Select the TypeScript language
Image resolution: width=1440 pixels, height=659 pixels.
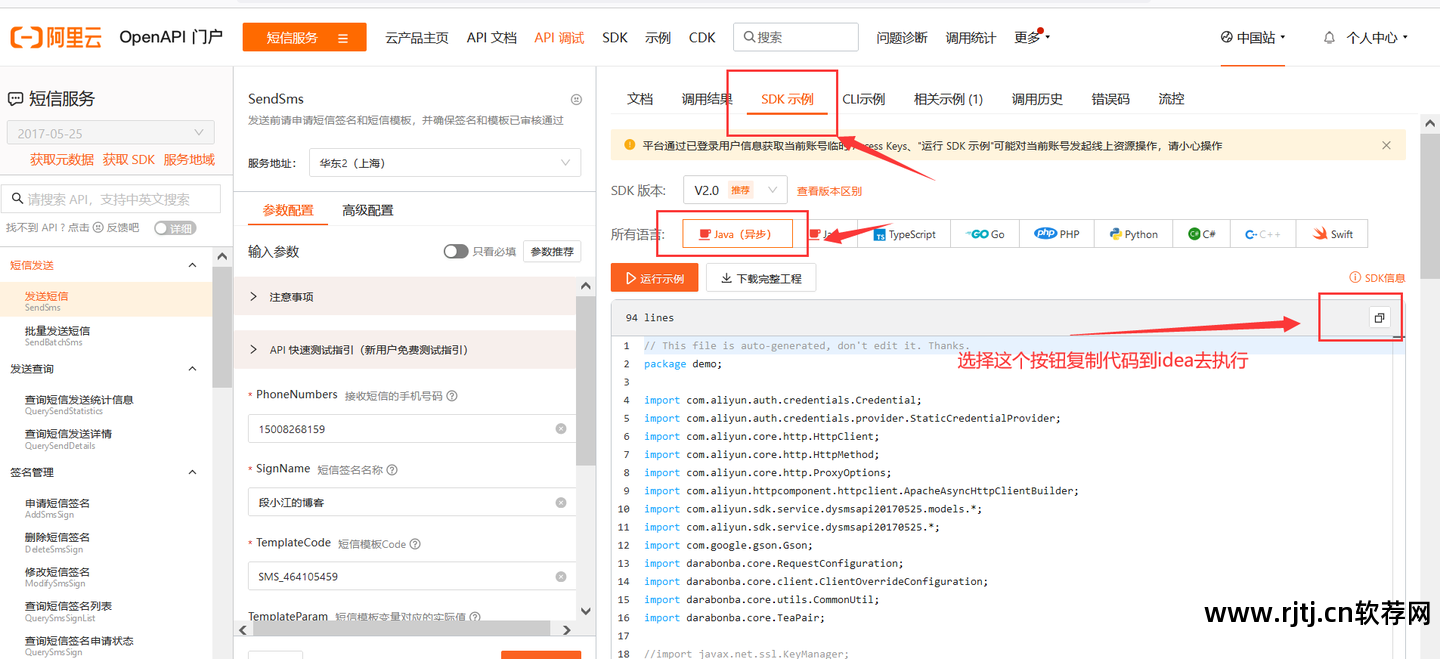(x=905, y=234)
